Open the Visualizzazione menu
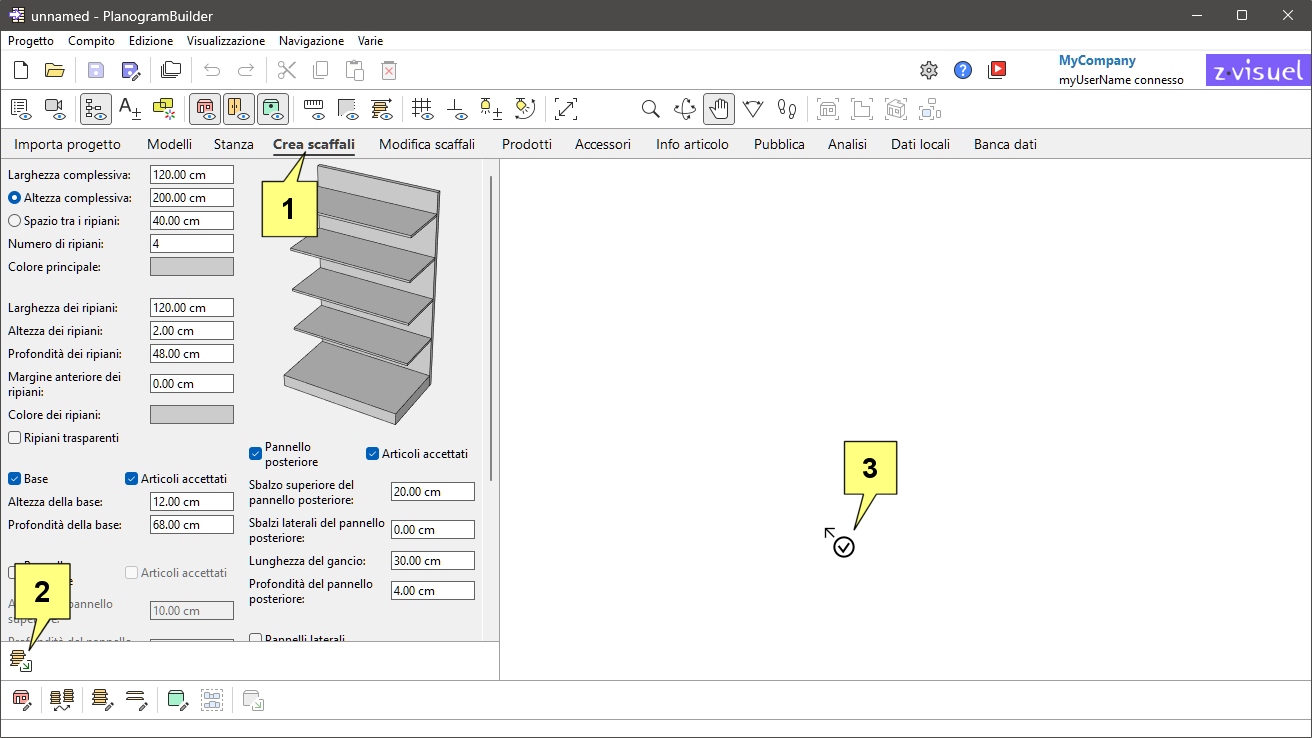 pos(226,41)
